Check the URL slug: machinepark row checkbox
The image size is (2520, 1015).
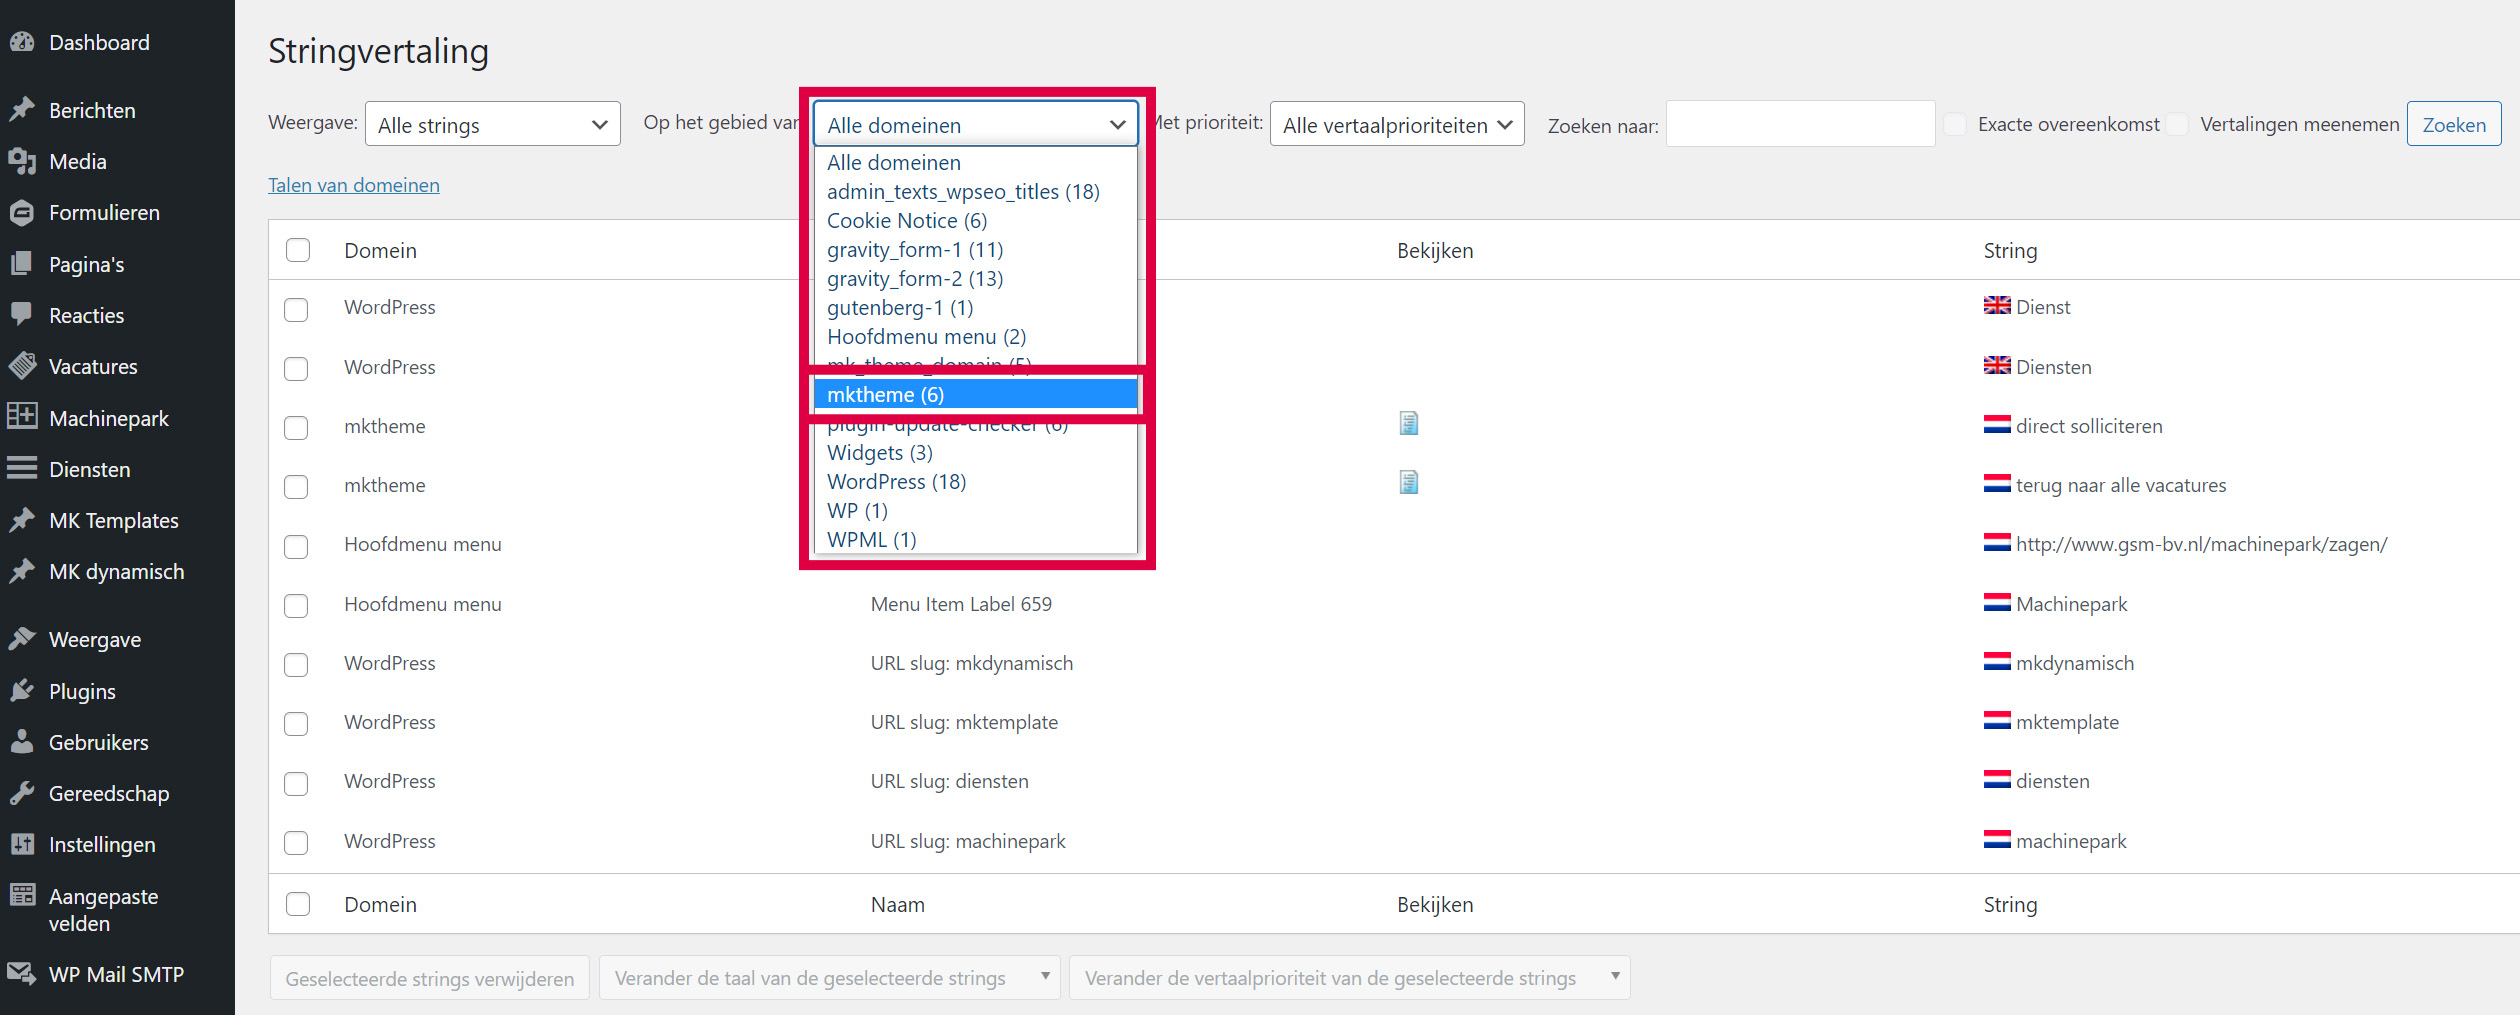(x=296, y=842)
